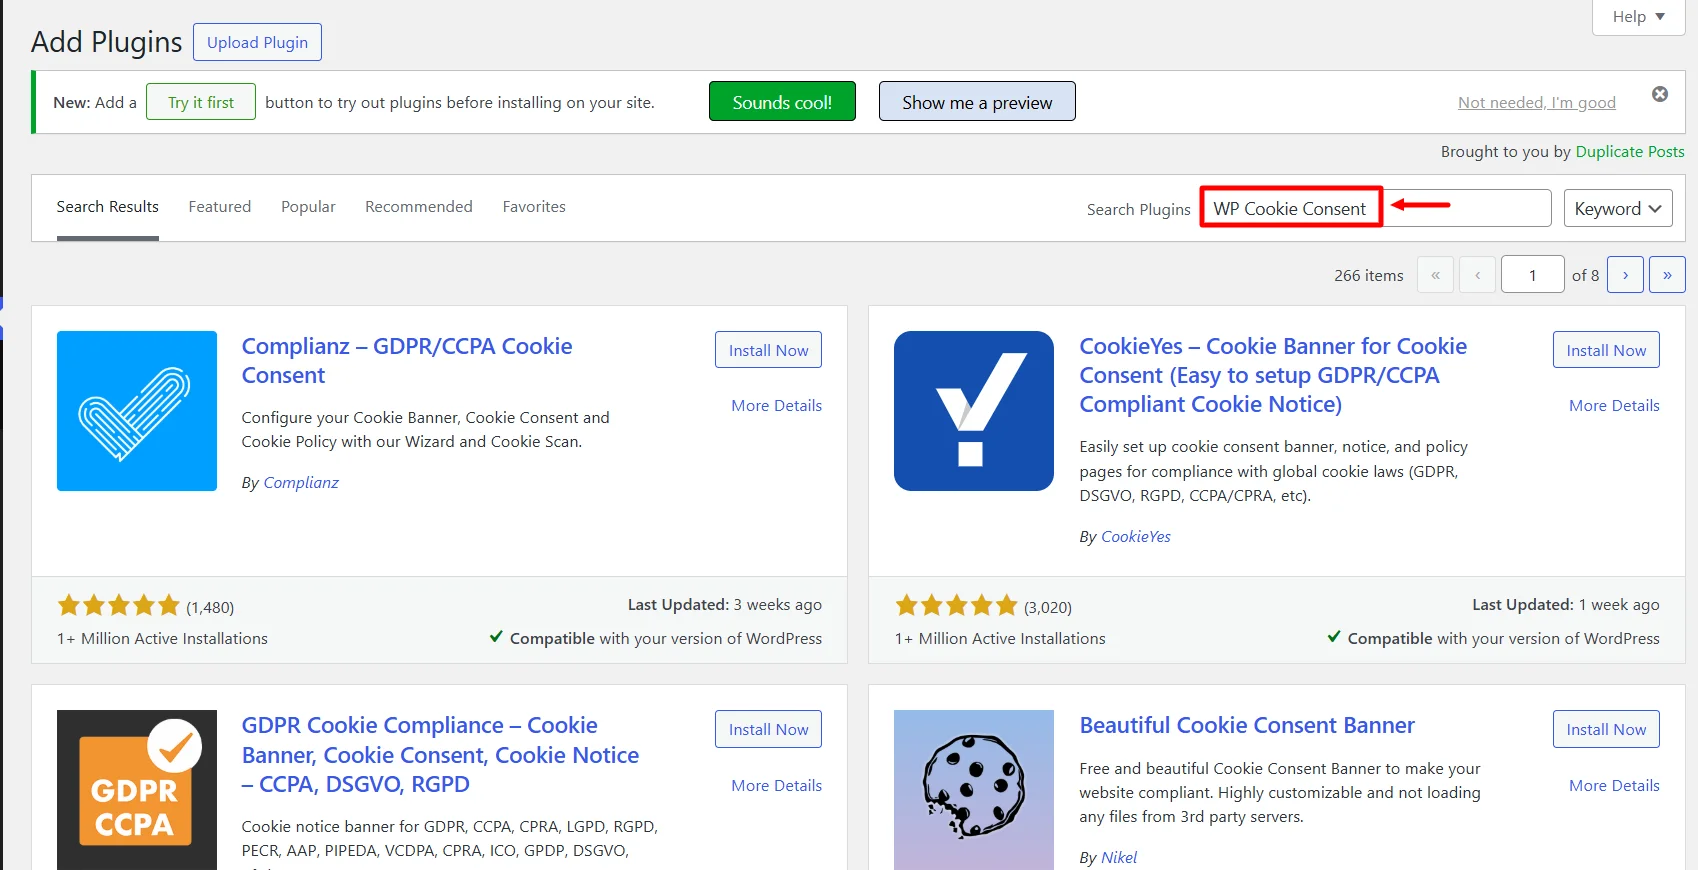Click the Sounds cool! button
The image size is (1698, 870).
coord(782,101)
